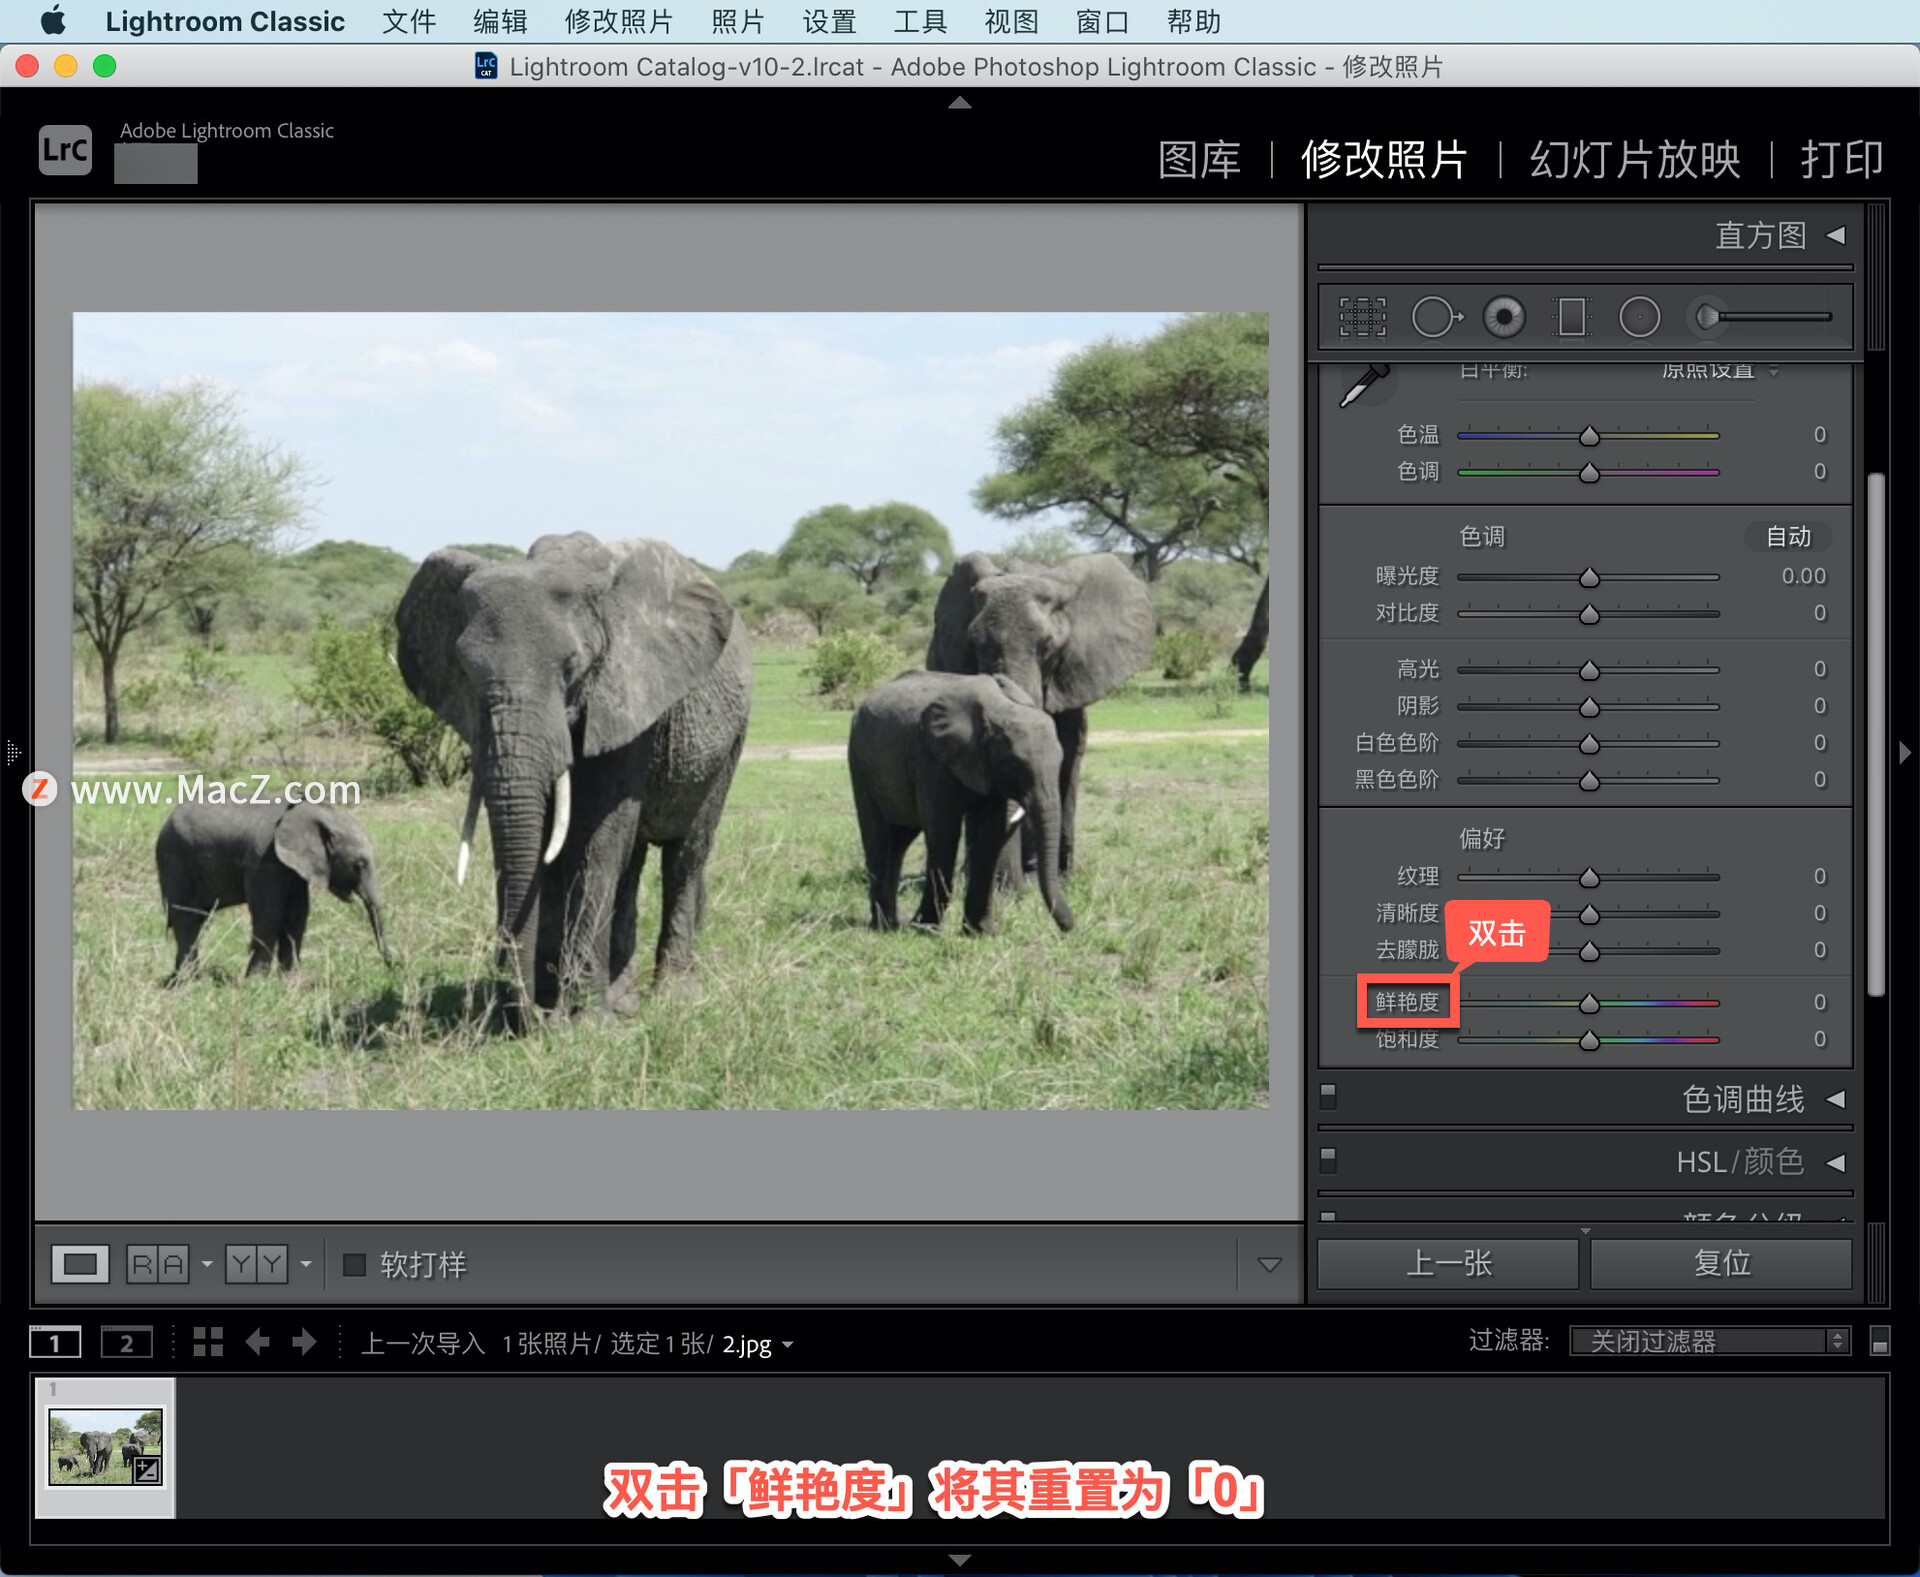Image resolution: width=1920 pixels, height=1577 pixels.
Task: Expand the 色调曲线 panel triangle
Action: point(1836,1099)
